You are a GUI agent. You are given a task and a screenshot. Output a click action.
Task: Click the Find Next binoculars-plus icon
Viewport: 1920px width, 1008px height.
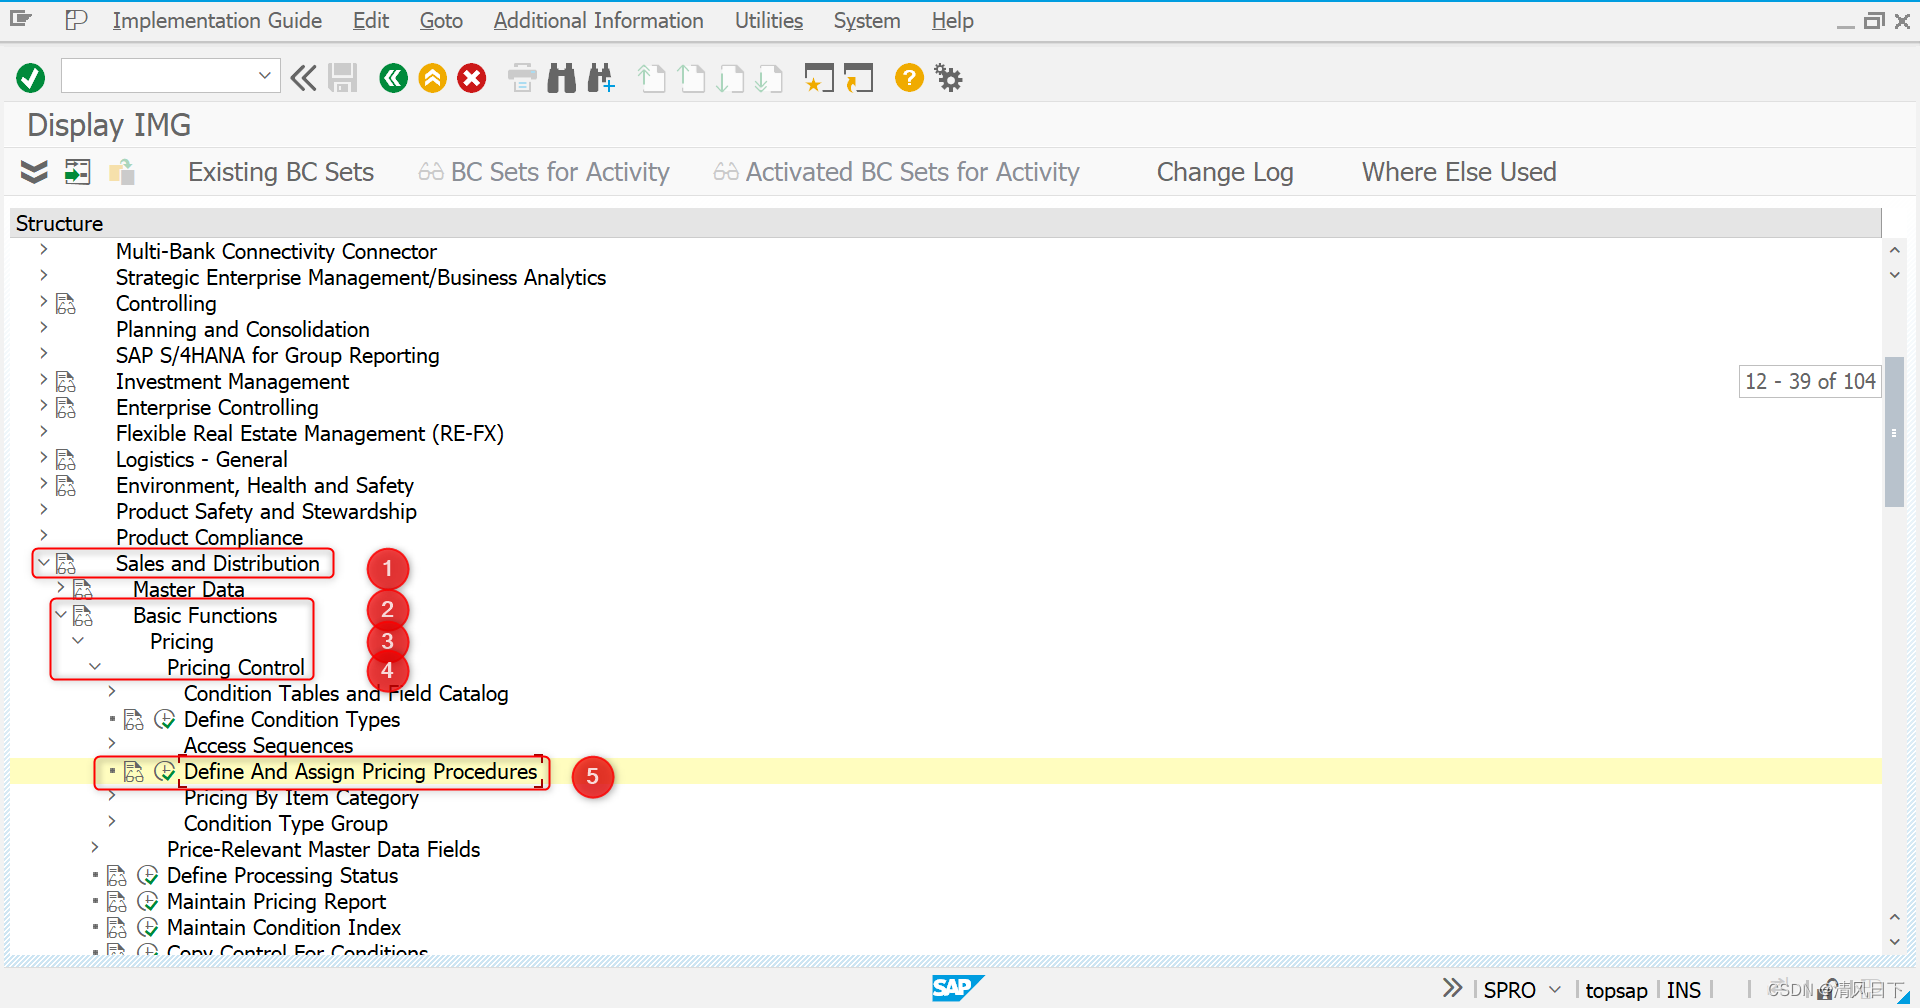[601, 78]
